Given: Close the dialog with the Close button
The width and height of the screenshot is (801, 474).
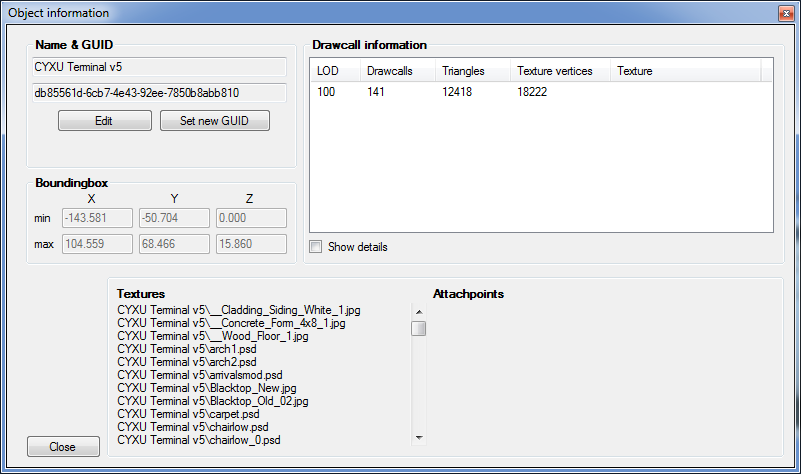Looking at the screenshot, I should 63,446.
